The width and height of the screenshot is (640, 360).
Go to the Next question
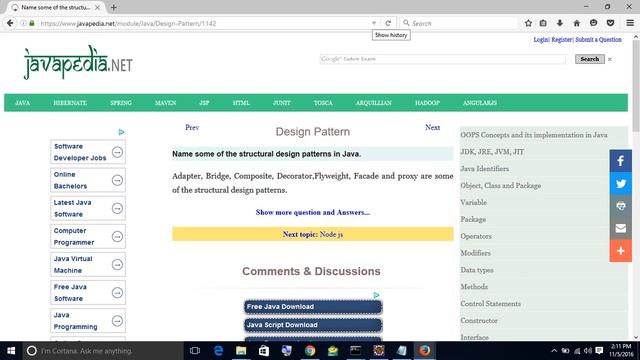[432, 127]
